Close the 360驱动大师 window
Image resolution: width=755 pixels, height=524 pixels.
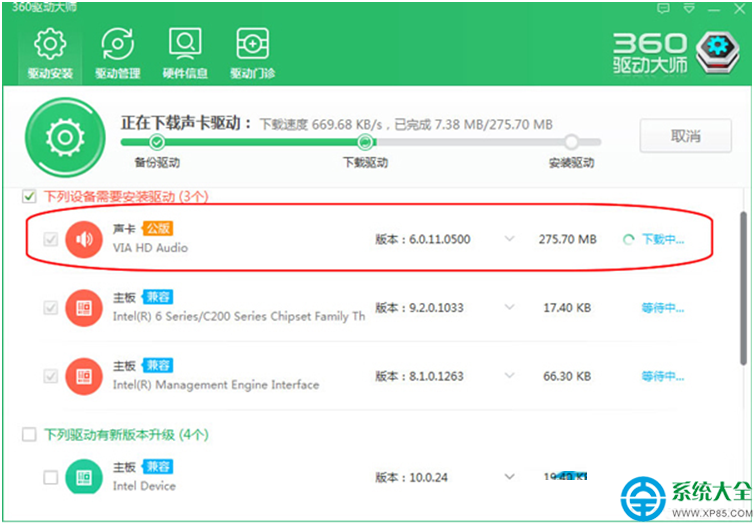click(x=740, y=9)
